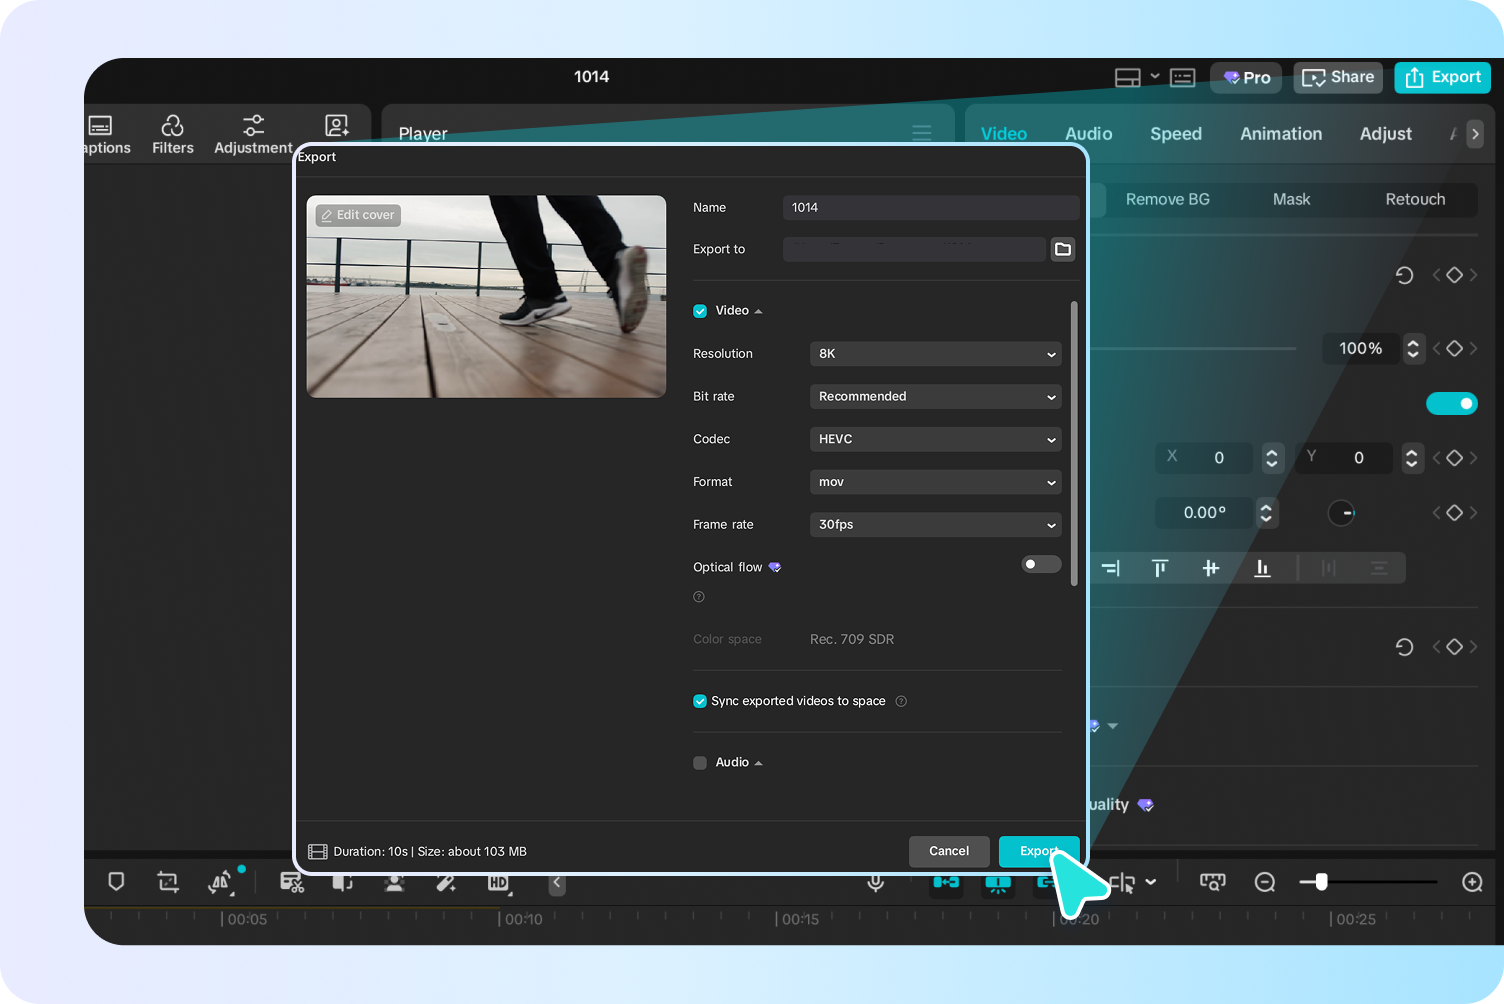
Task: Click the folder icon next to Export to
Action: click(1063, 249)
